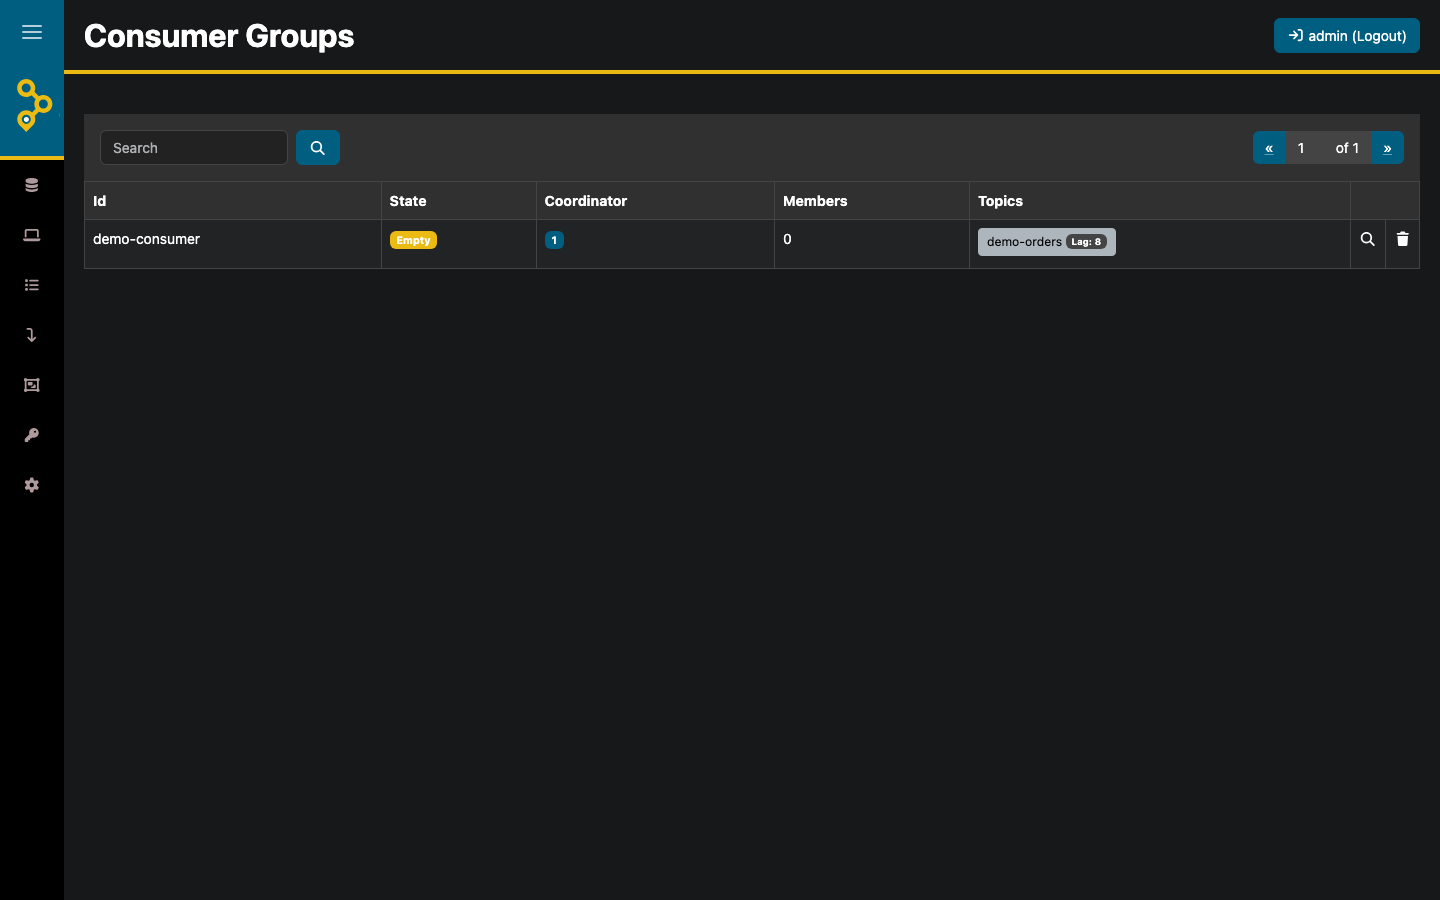This screenshot has width=1440, height=900.
Task: Open the list sidebar icon
Action: pyautogui.click(x=32, y=285)
